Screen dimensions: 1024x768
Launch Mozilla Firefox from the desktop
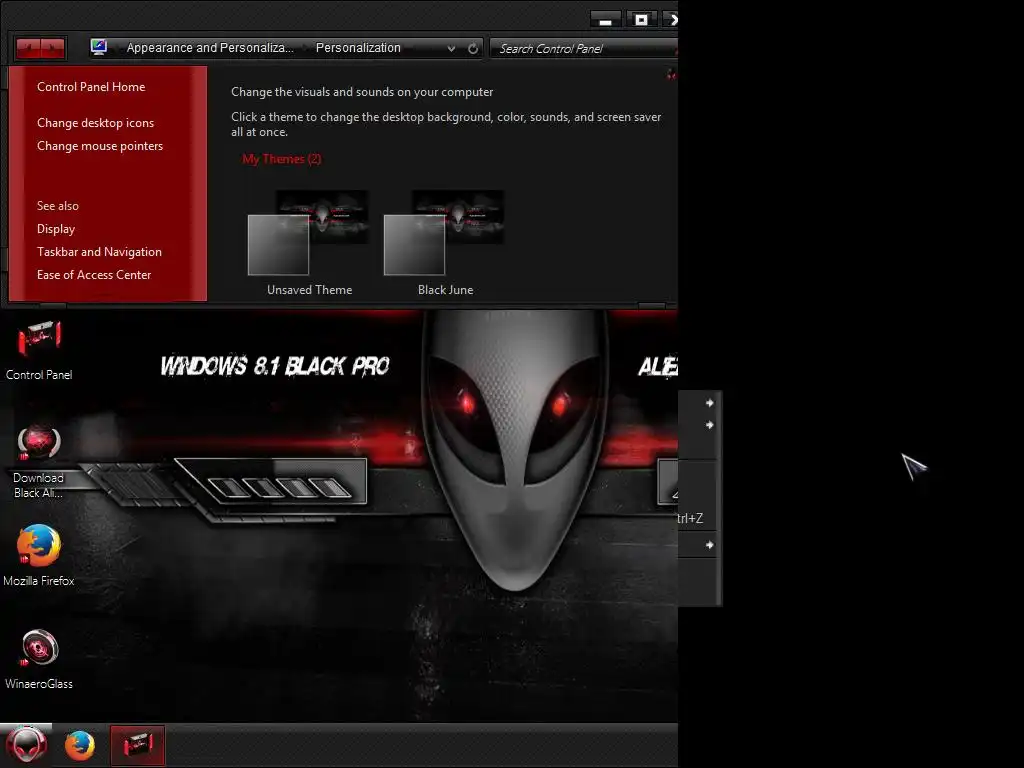click(39, 555)
